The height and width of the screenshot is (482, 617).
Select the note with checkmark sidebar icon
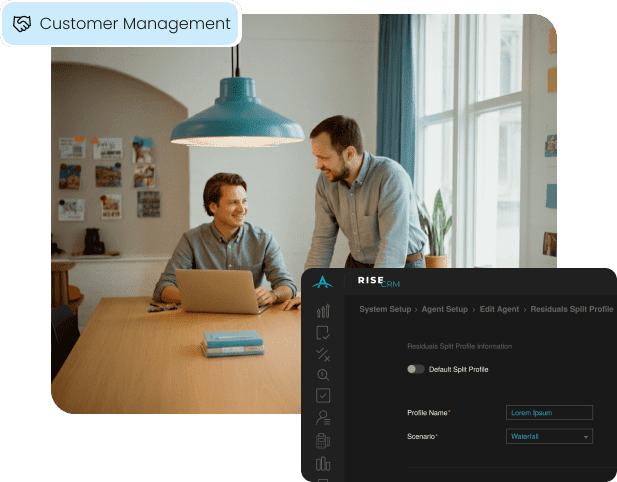(x=322, y=332)
